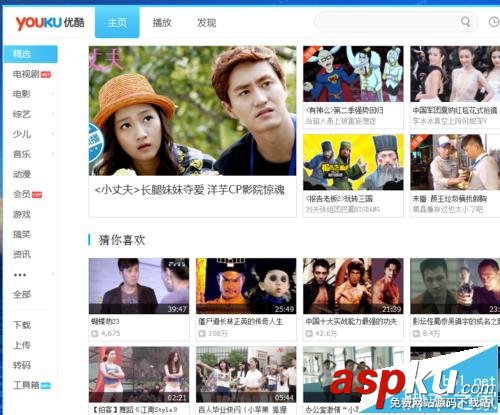
Task: Open 工具箱 in sidebar
Action: click(x=31, y=385)
